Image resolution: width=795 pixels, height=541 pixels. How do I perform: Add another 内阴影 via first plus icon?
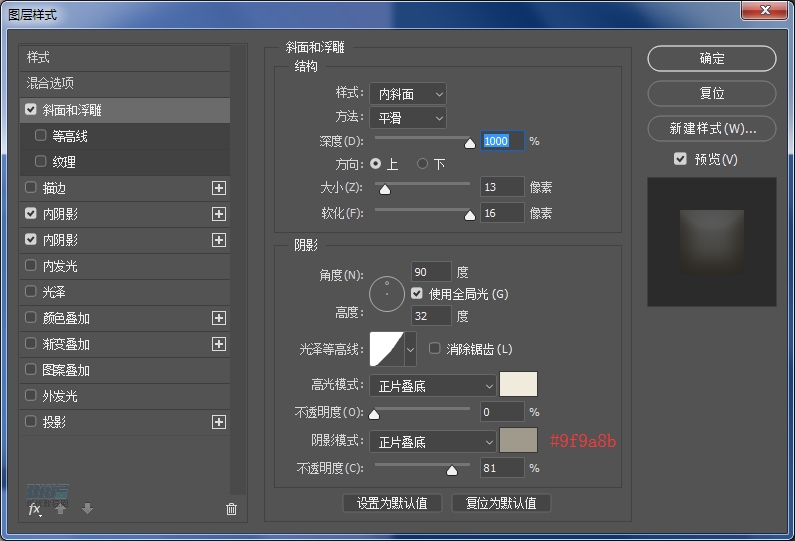[x=219, y=214]
